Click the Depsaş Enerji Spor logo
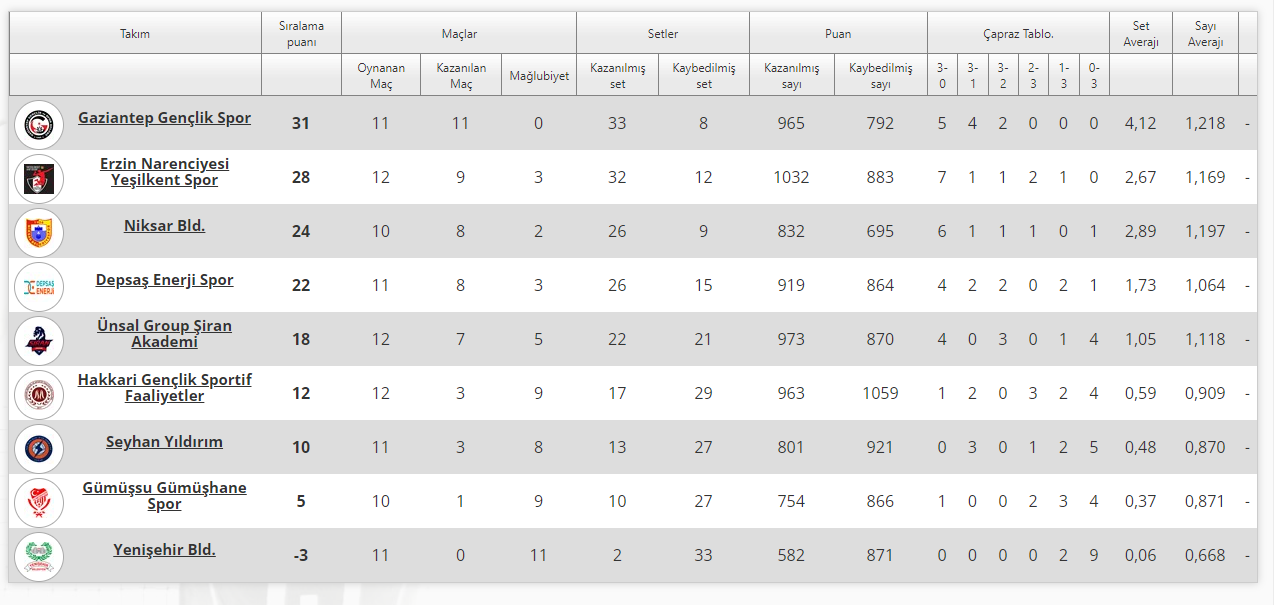Image resolution: width=1274 pixels, height=605 pixels. [x=40, y=286]
